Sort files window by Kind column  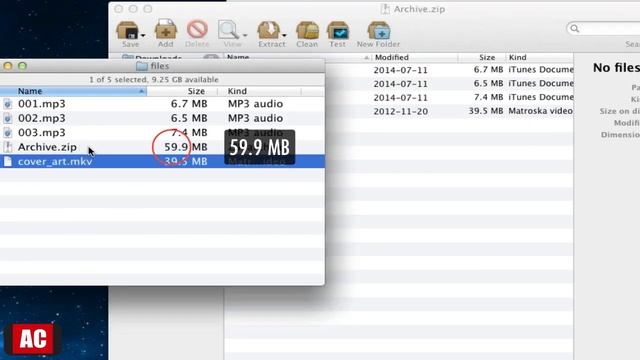coord(260,91)
